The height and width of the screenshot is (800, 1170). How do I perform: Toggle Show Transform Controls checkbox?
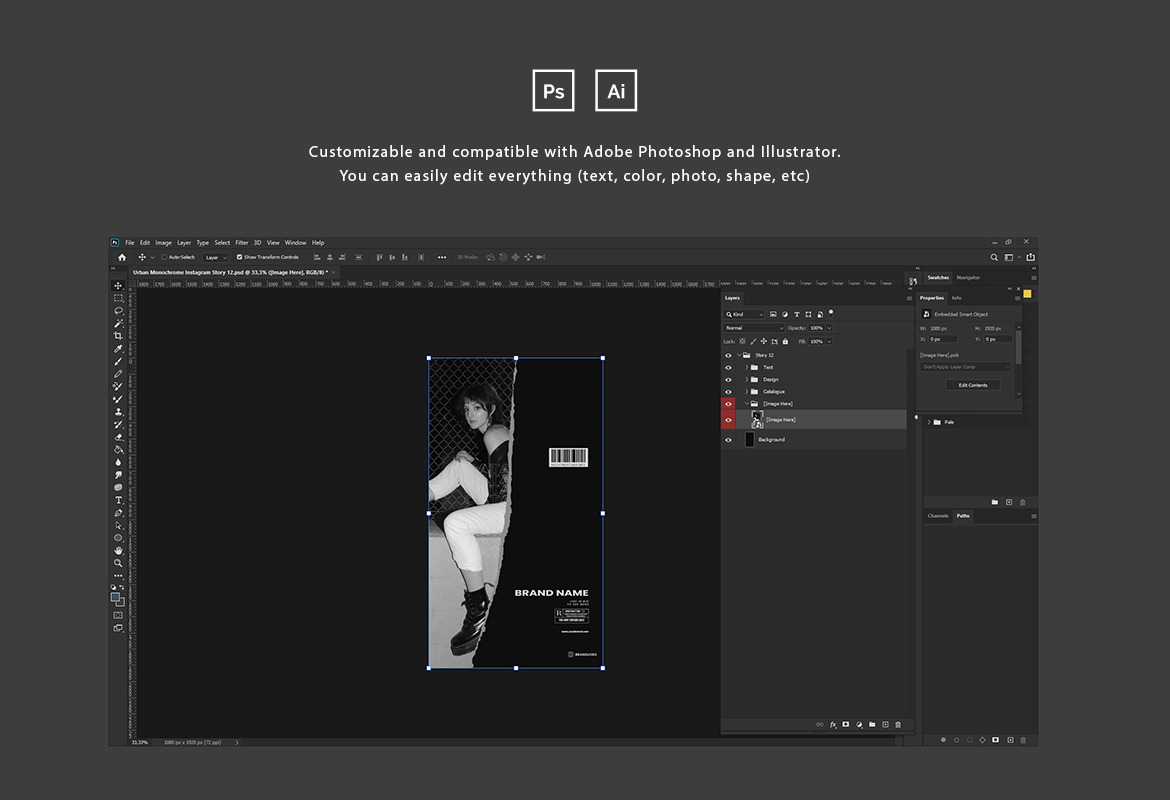pos(240,257)
